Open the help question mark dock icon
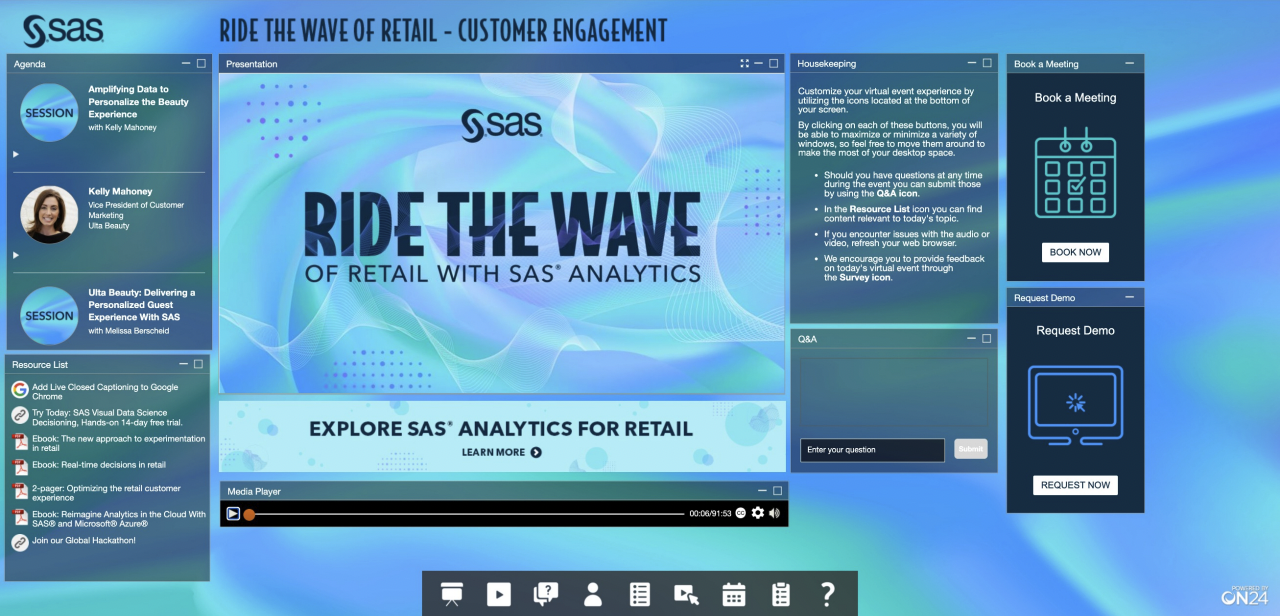 coord(828,594)
